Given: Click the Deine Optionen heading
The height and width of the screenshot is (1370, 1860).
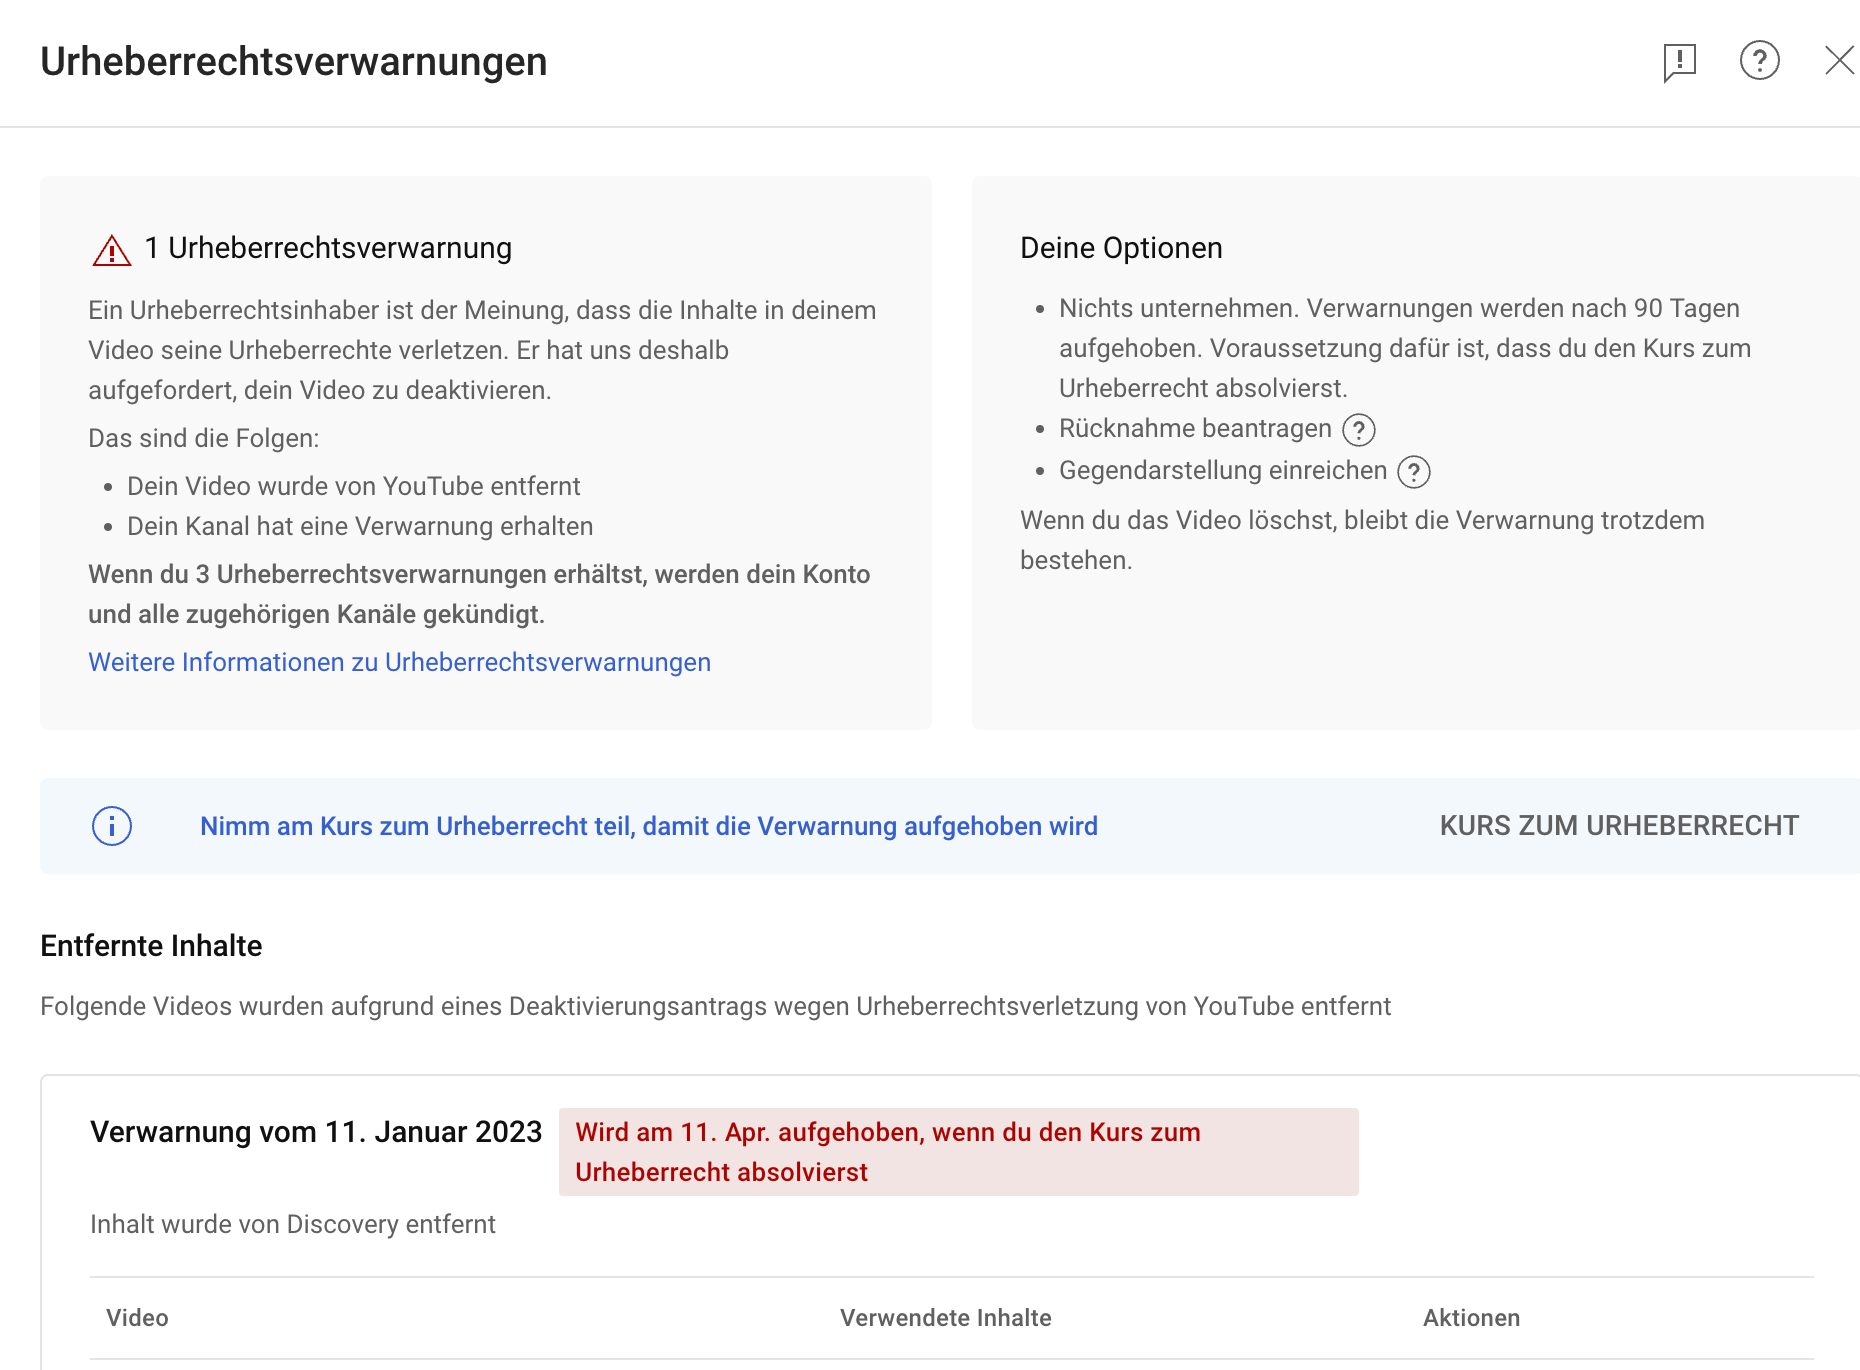Looking at the screenshot, I should [x=1121, y=248].
